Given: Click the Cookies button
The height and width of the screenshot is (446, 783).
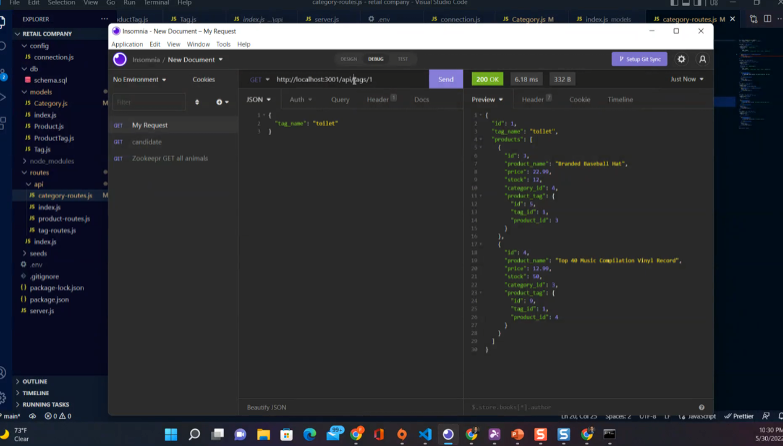Looking at the screenshot, I should pos(204,79).
